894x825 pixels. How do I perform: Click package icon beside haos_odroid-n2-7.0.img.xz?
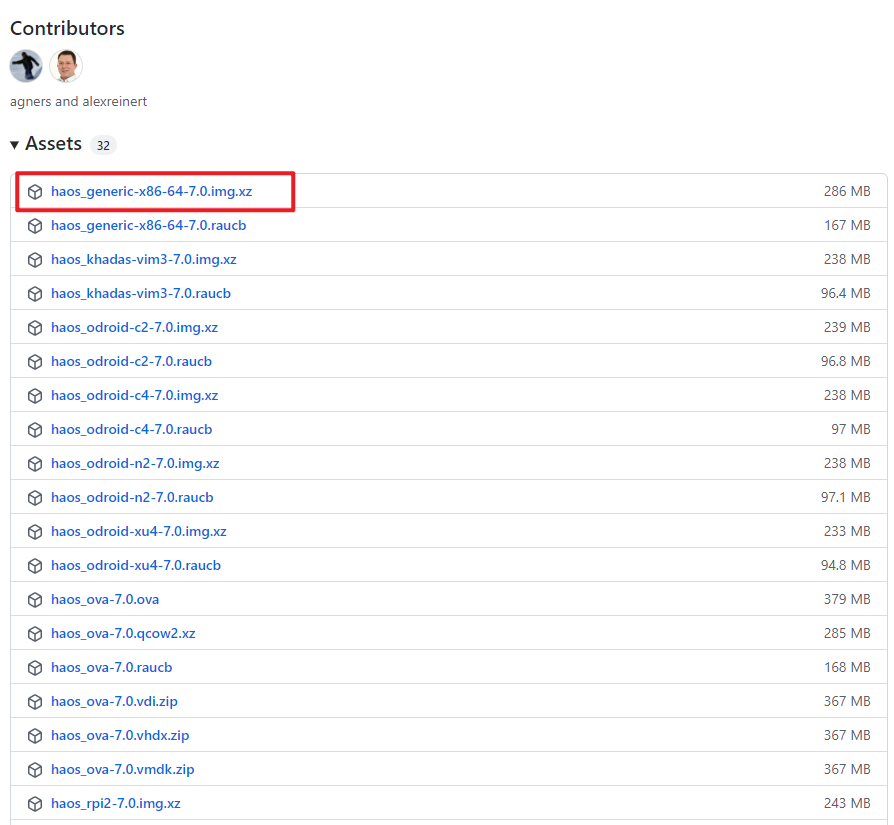[x=35, y=464]
